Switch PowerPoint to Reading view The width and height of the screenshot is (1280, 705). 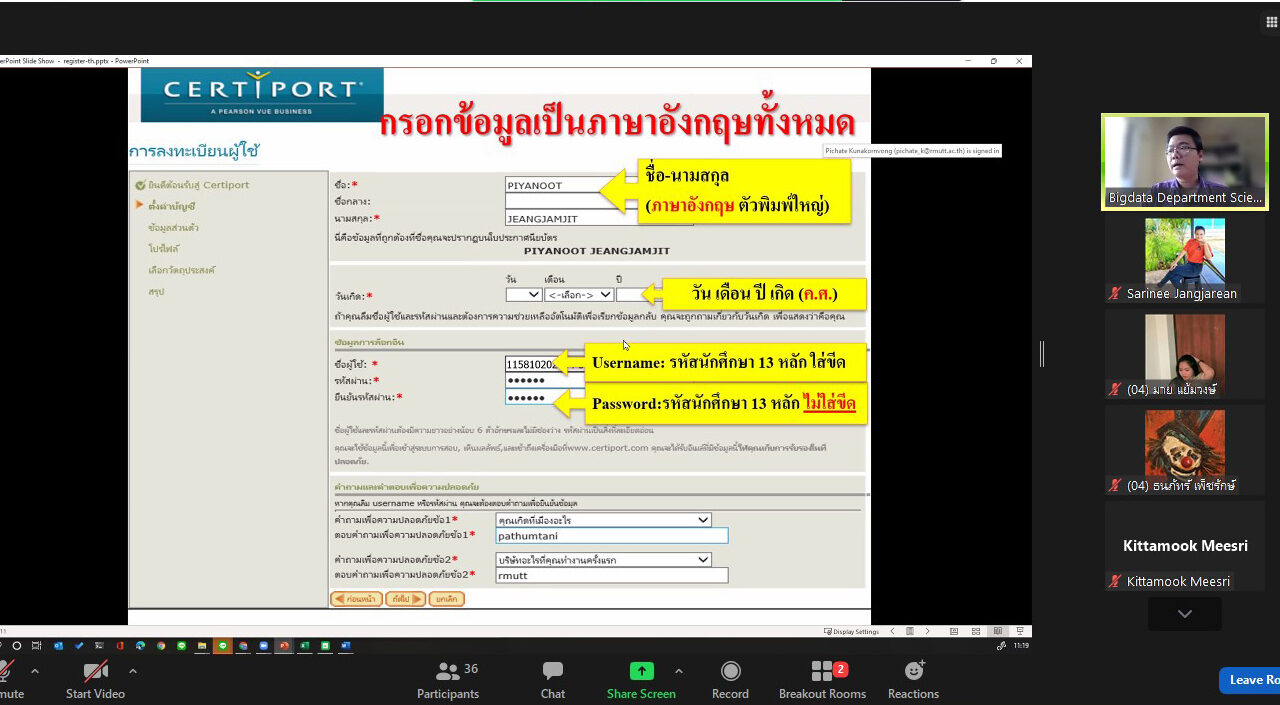tap(997, 631)
